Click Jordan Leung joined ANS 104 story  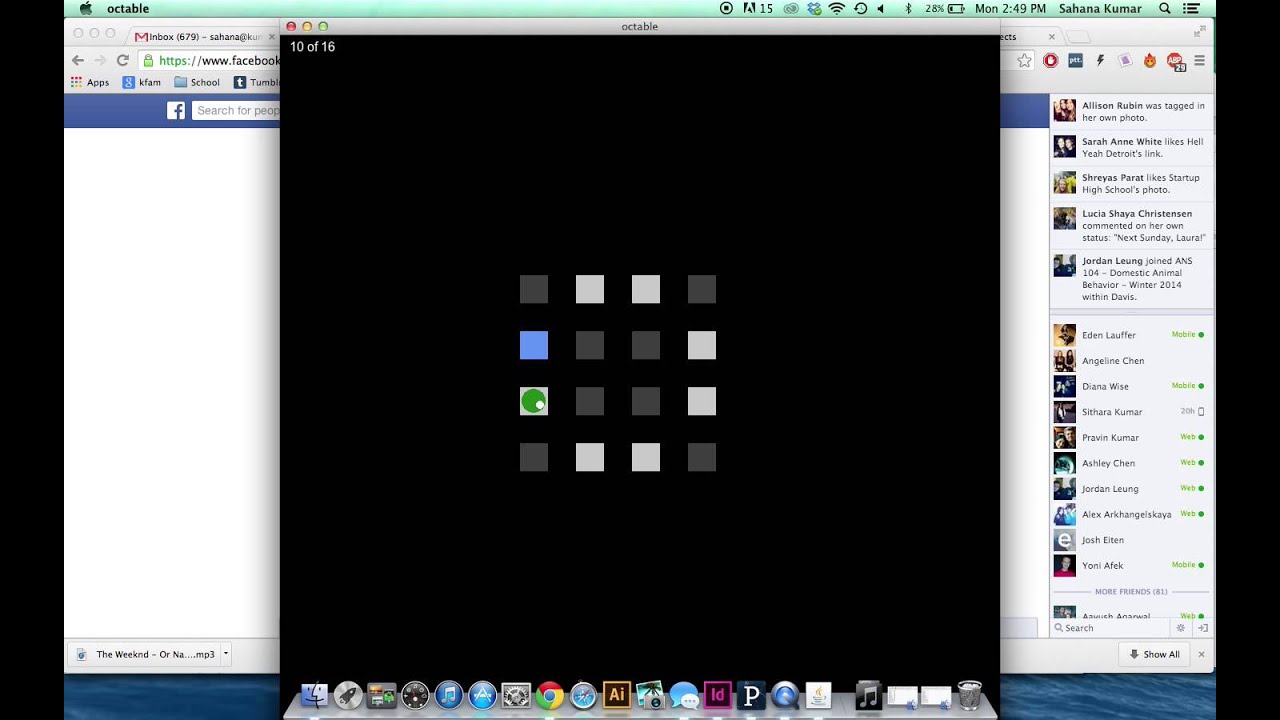tap(1130, 279)
